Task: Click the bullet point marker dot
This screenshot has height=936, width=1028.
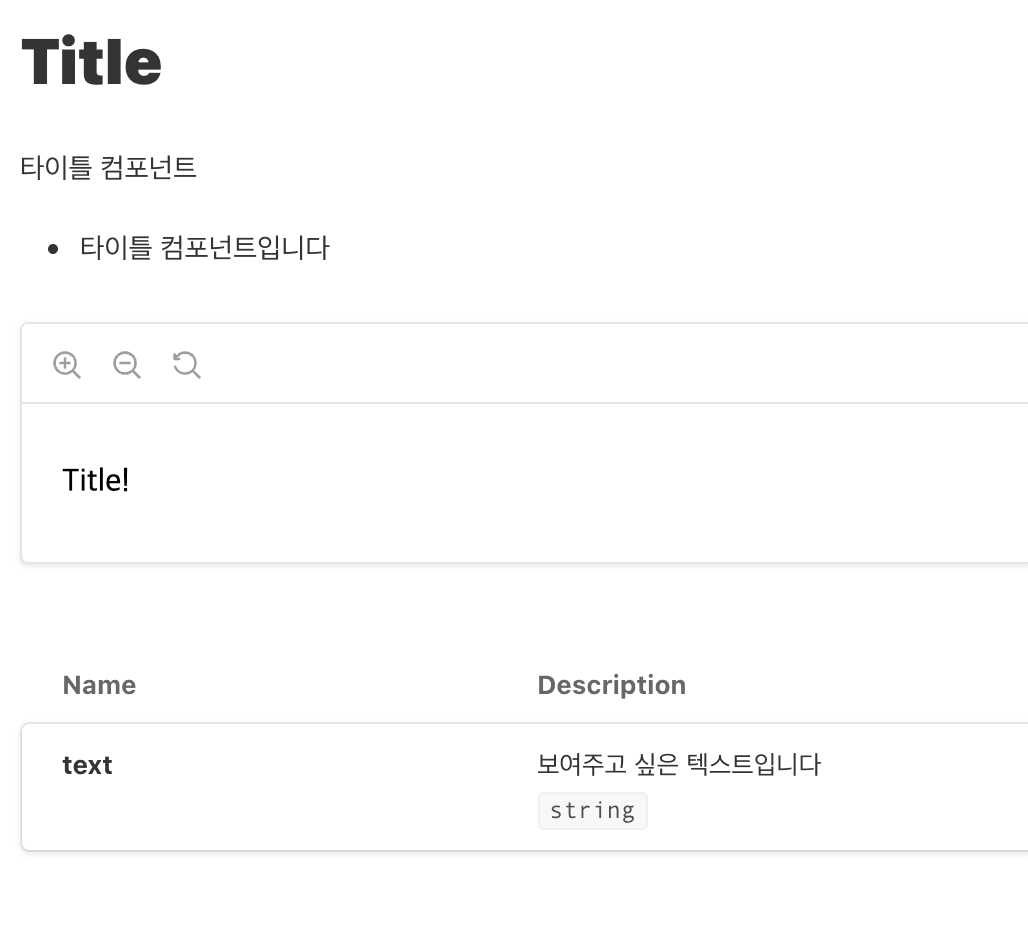Action: tap(54, 248)
